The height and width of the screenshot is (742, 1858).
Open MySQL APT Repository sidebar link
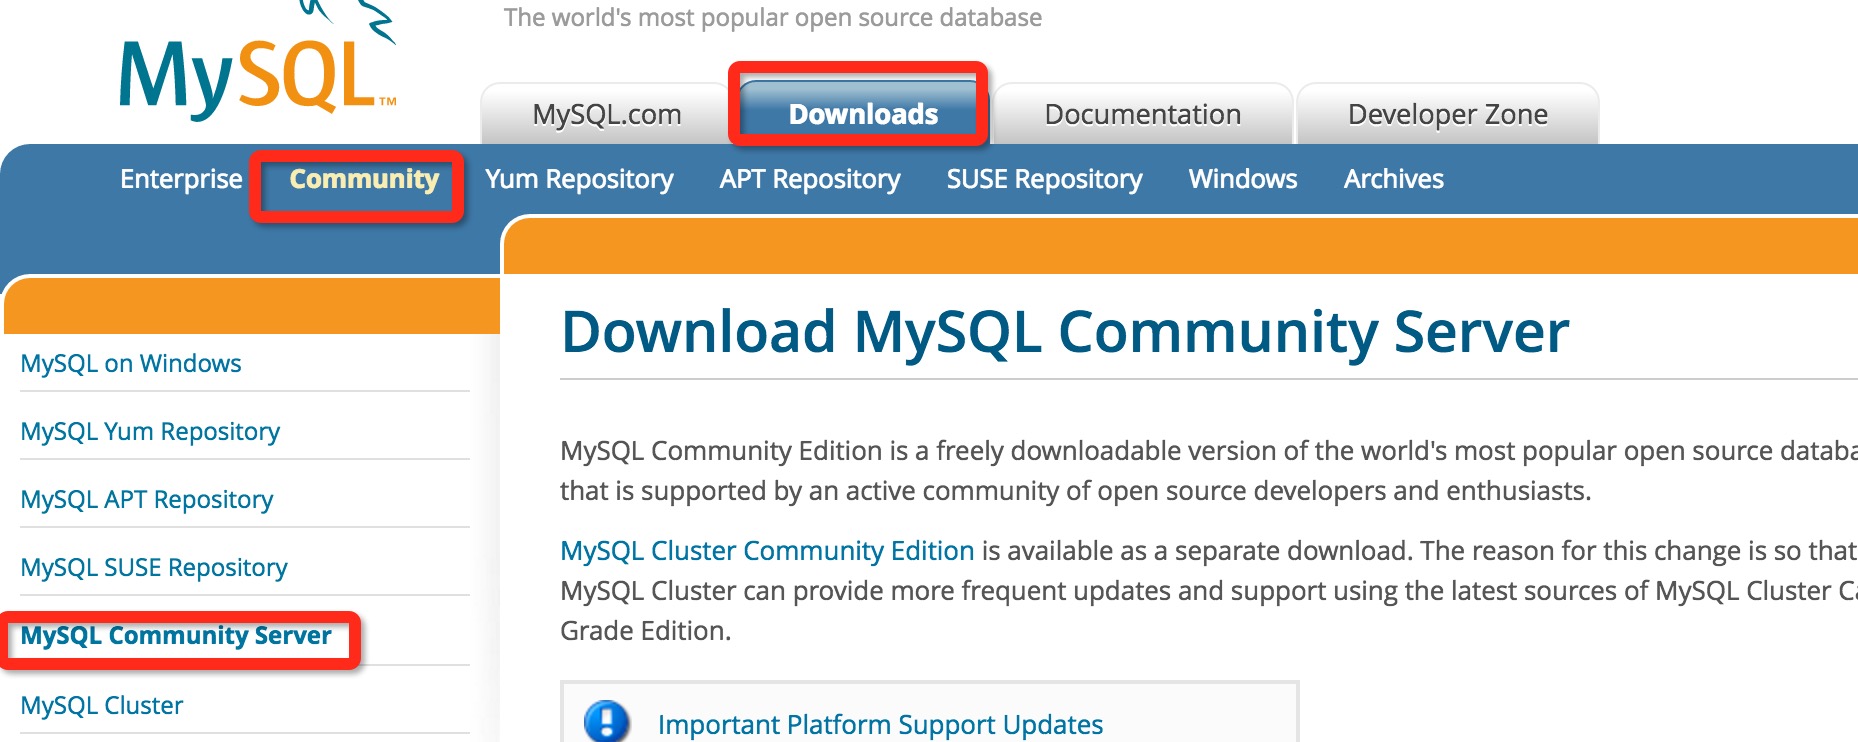(147, 499)
